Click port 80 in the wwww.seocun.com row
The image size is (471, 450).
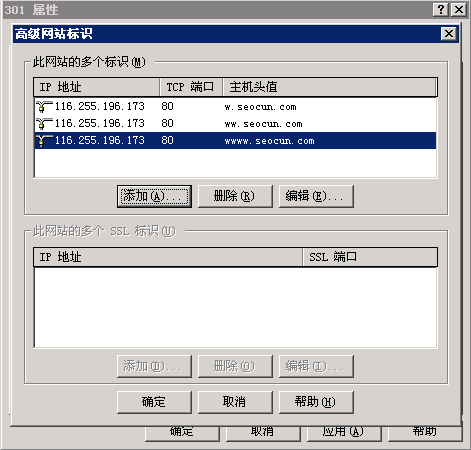coord(167,141)
